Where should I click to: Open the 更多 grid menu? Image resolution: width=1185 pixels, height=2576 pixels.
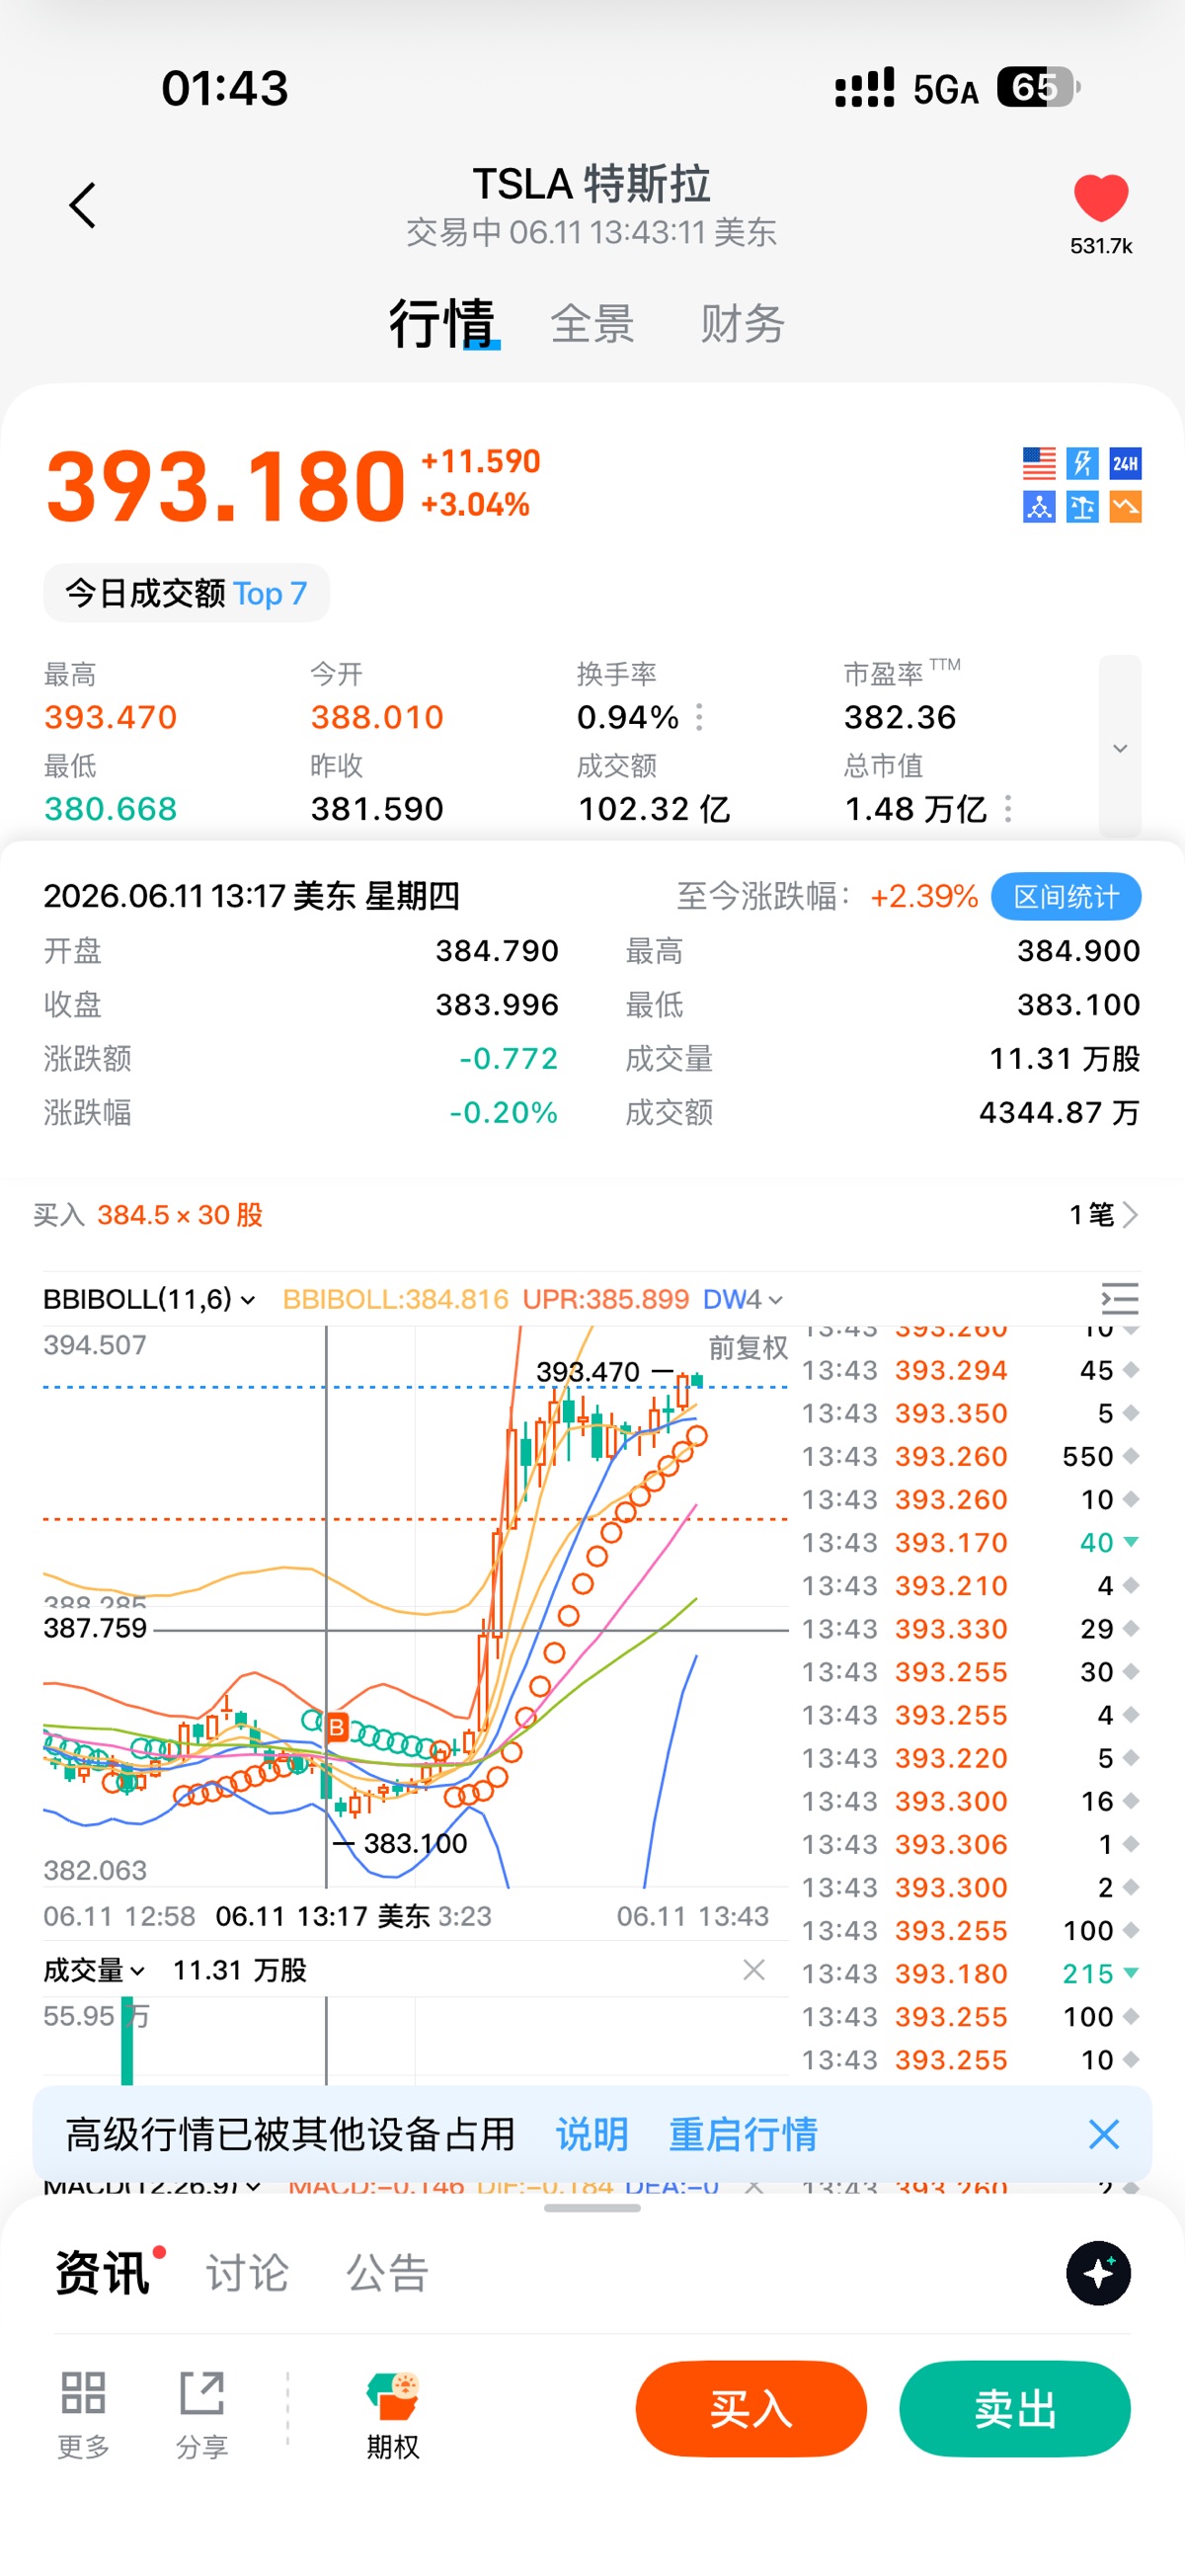(83, 2414)
